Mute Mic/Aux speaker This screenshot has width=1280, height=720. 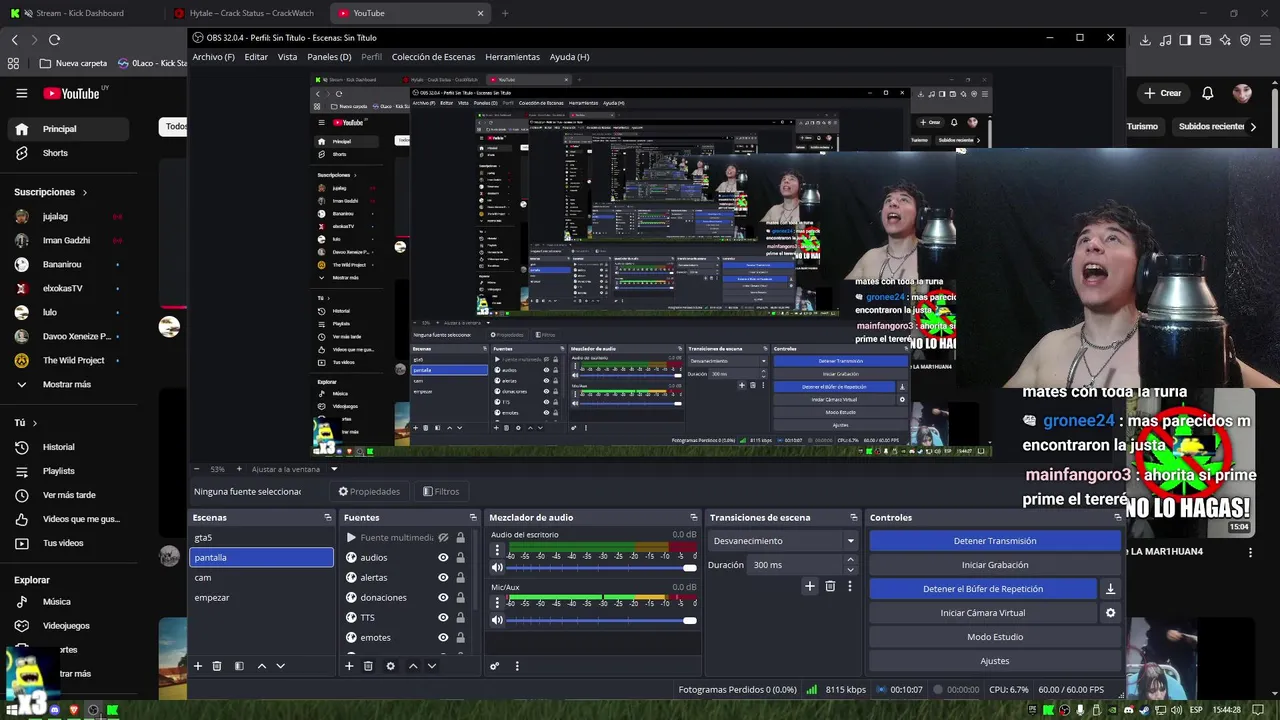point(497,620)
